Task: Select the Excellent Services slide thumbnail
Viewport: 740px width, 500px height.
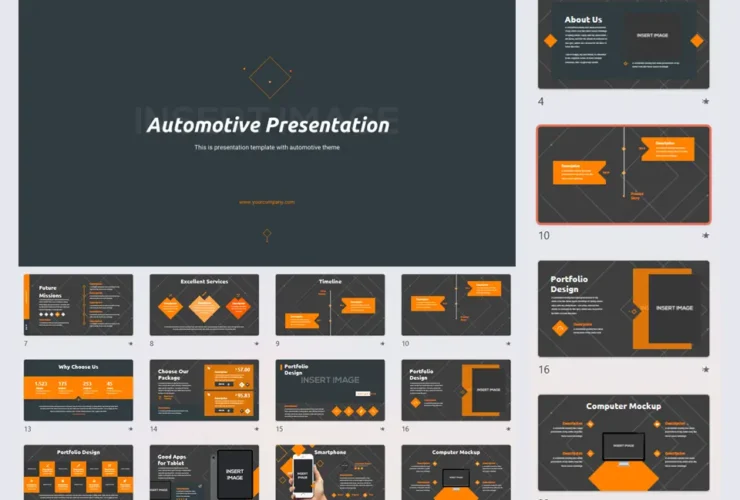Action: (204, 305)
